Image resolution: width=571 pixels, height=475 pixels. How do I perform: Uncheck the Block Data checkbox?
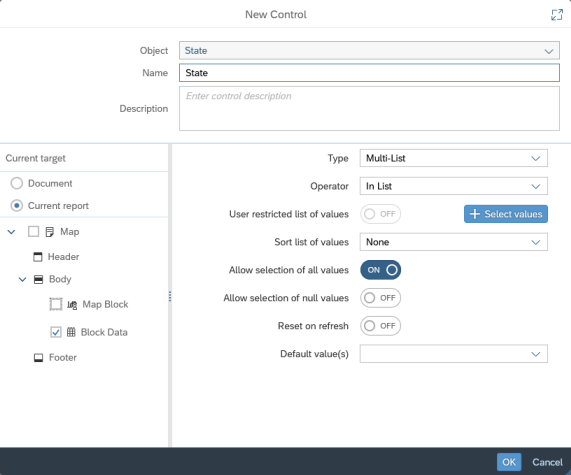click(x=56, y=332)
